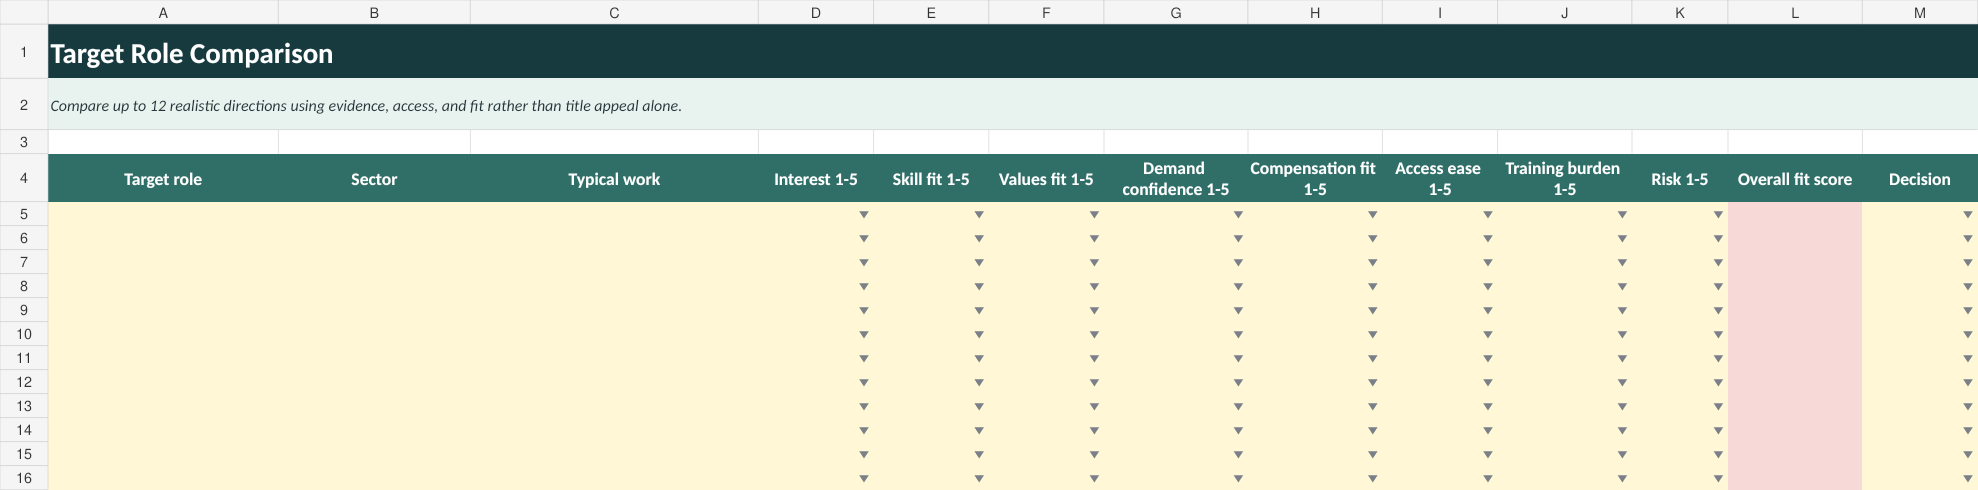Open Values fit dropdown in row 7
1978x490 pixels.
[1094, 263]
